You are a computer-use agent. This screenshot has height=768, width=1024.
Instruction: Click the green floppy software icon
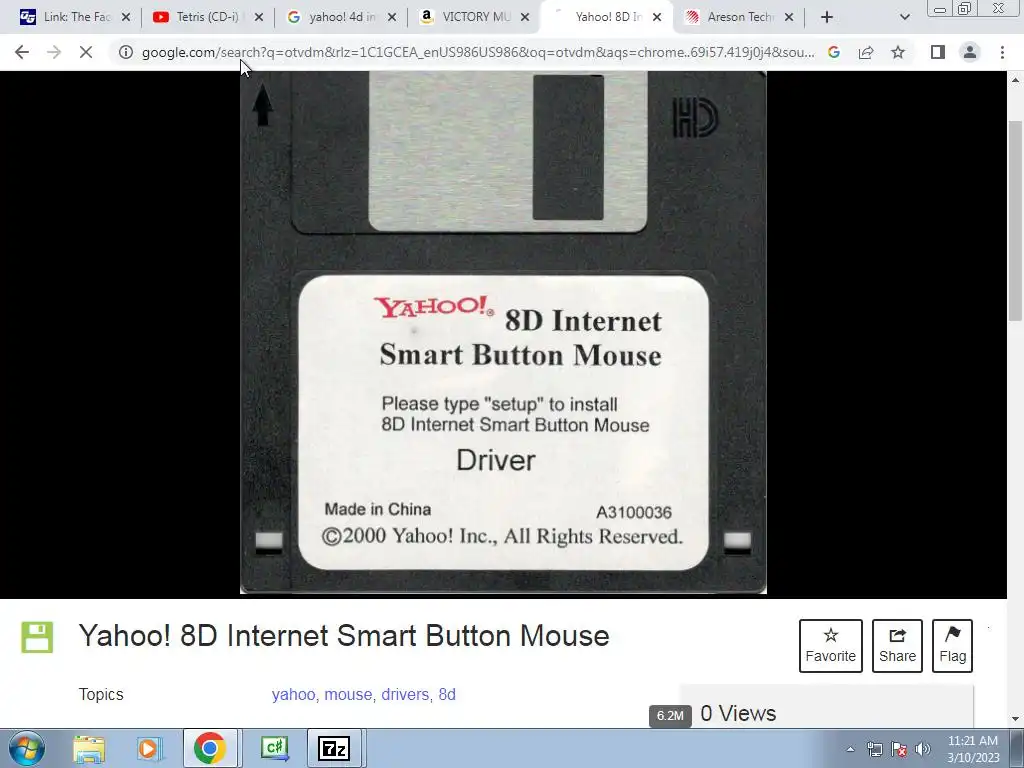(37, 637)
